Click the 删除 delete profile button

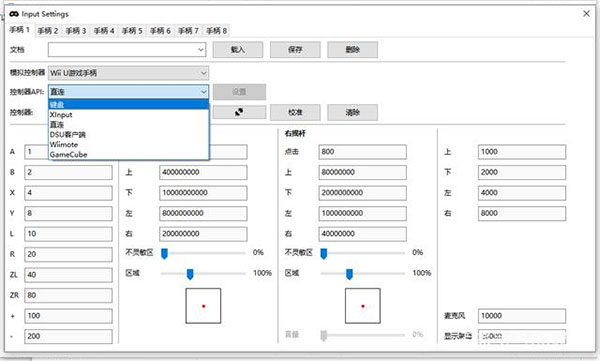point(352,50)
